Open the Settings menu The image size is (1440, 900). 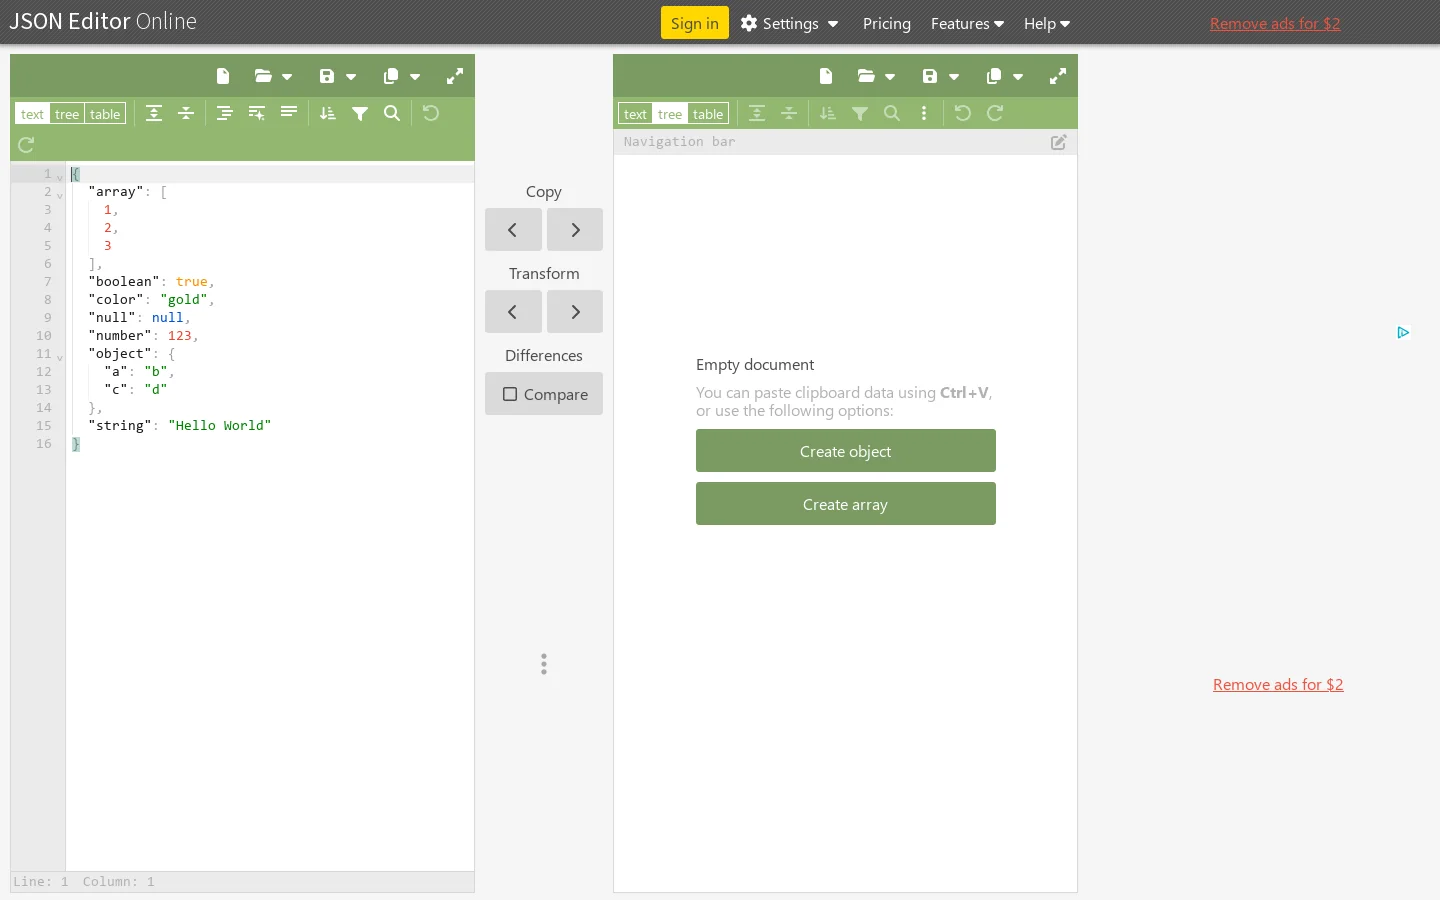point(790,23)
